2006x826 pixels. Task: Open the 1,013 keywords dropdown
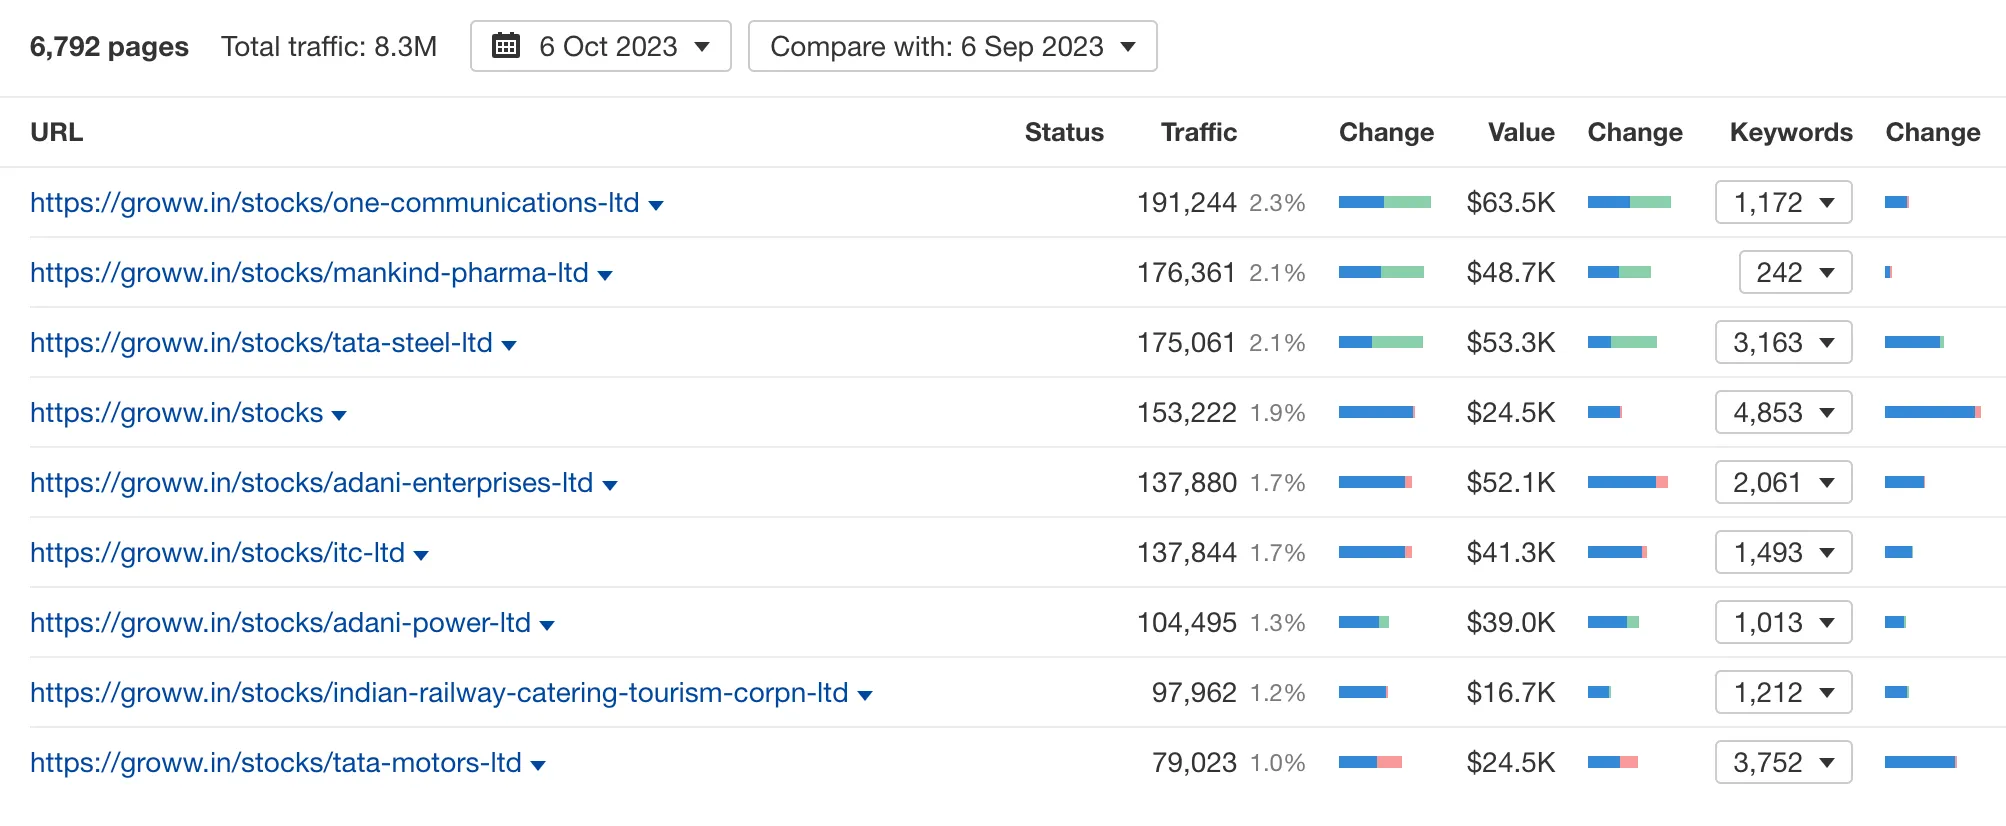click(x=1784, y=622)
